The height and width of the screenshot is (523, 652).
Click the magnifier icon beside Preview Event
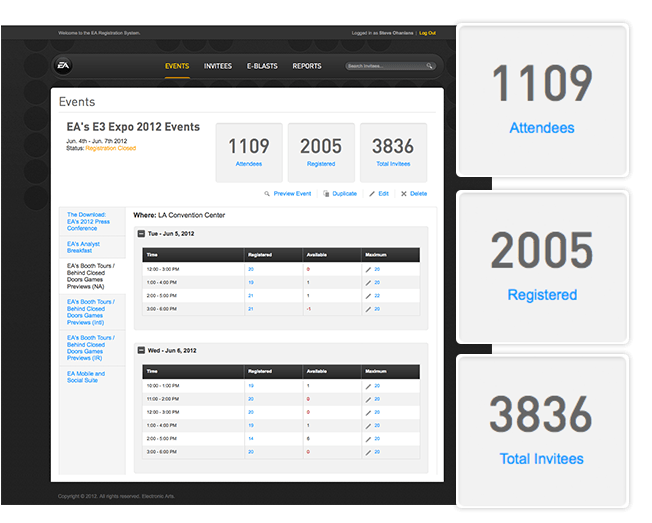(x=267, y=194)
